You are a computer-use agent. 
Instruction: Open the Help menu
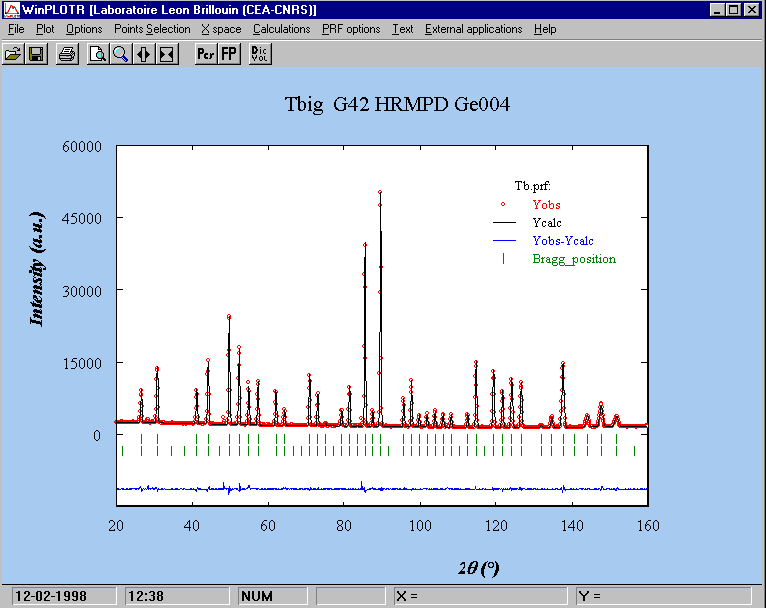[545, 29]
